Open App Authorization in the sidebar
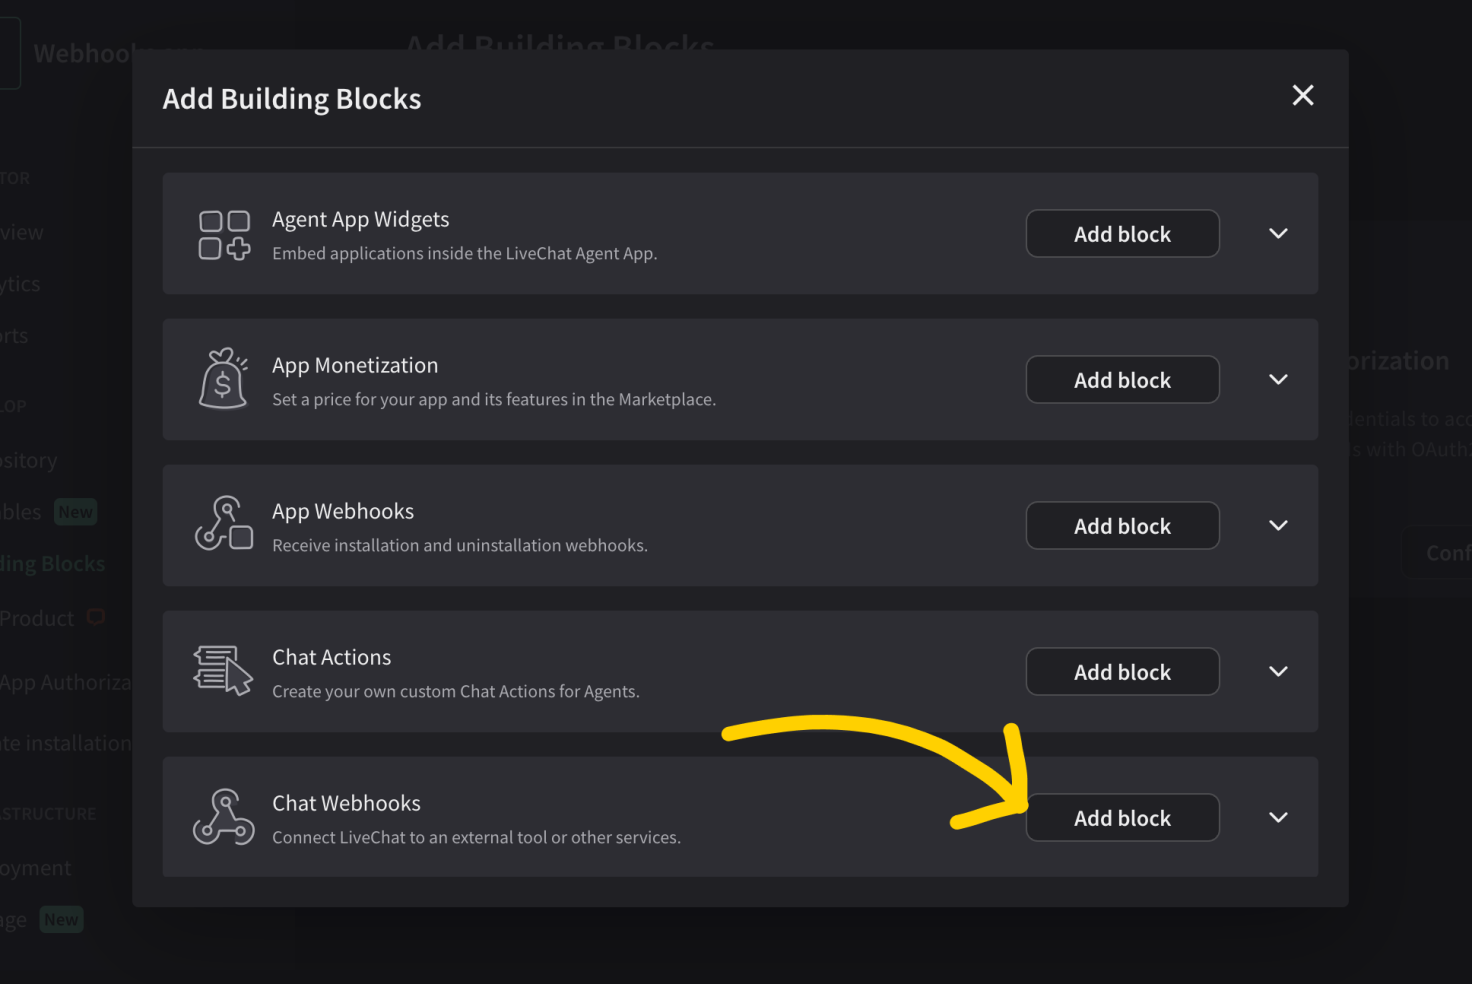Screen dimensions: 1472x984 (65, 683)
